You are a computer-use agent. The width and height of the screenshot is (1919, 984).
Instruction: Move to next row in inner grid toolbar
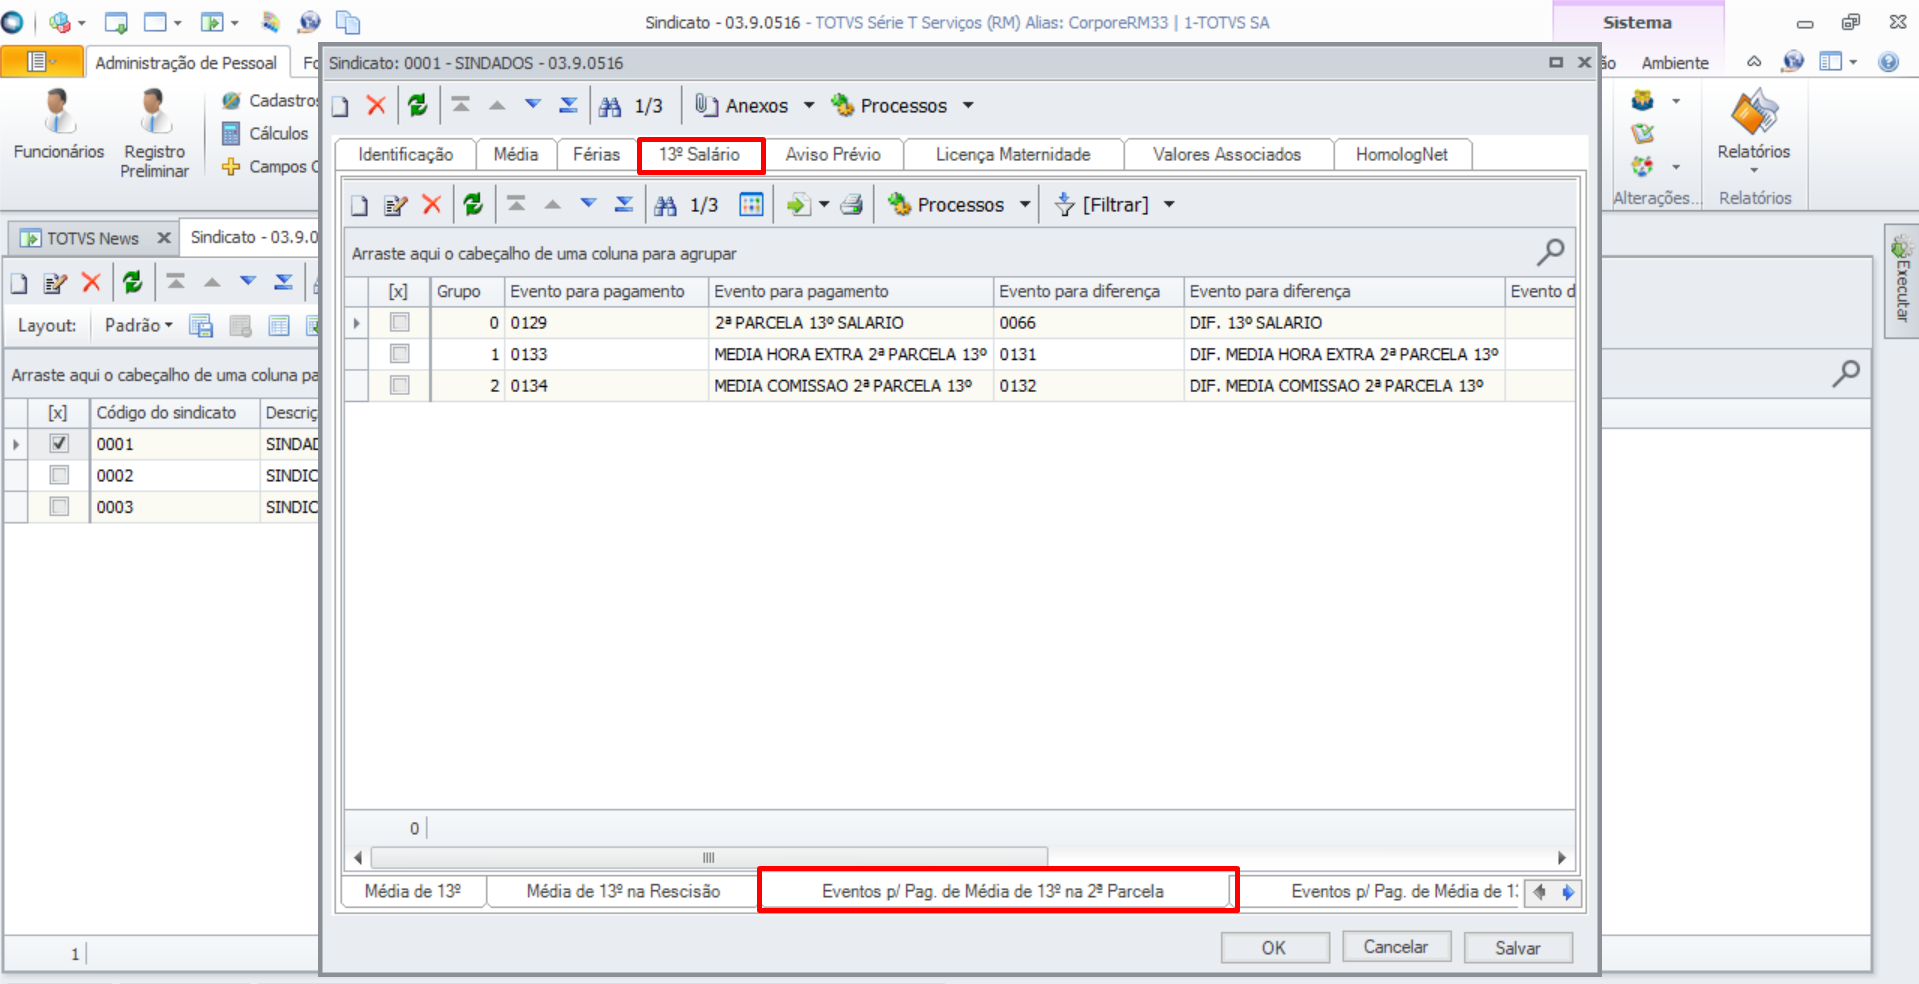(x=588, y=203)
